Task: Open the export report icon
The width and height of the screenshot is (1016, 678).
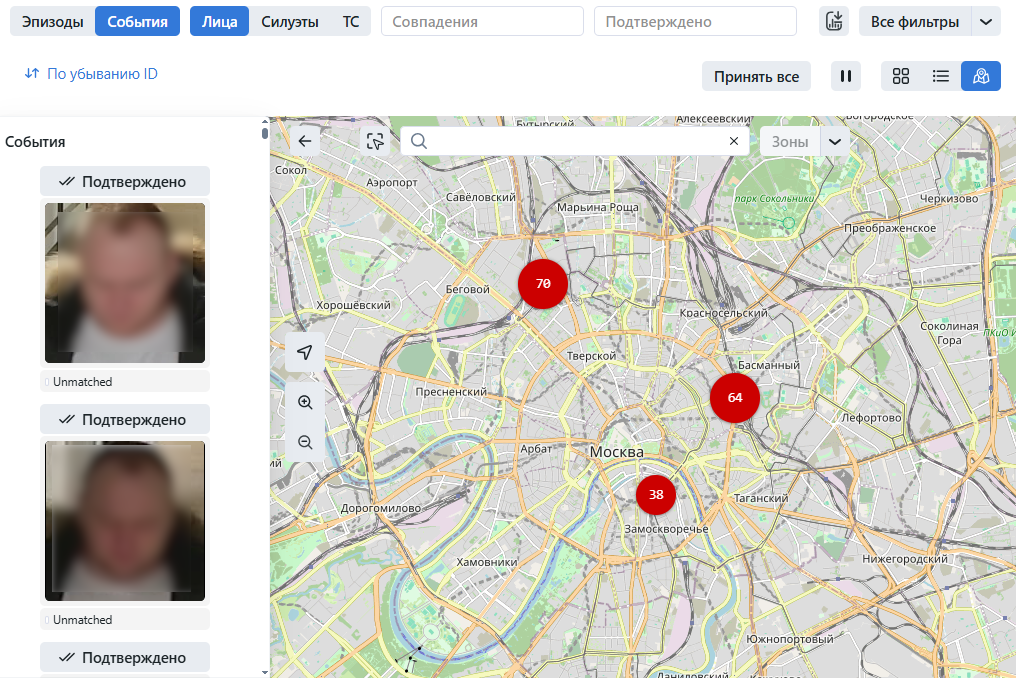Action: 834,20
